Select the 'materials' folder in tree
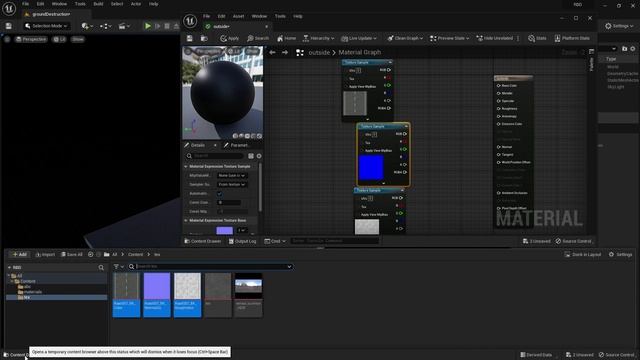 [33, 292]
